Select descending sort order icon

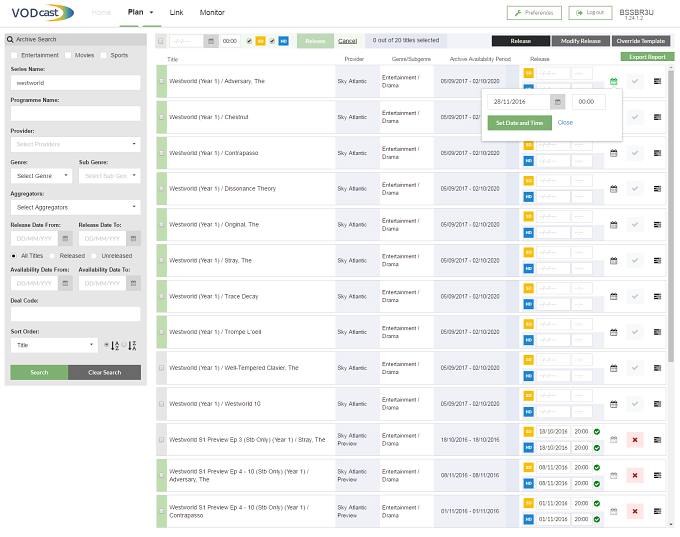(132, 346)
